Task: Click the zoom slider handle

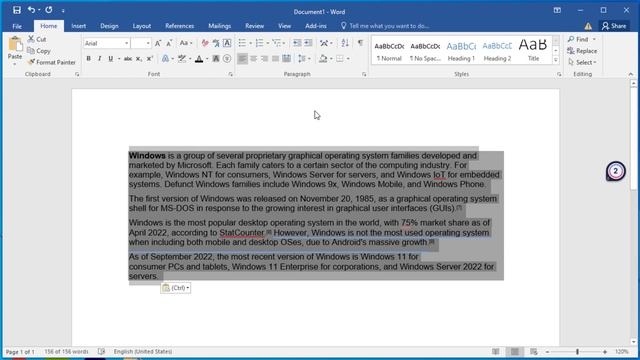Action: point(578,351)
